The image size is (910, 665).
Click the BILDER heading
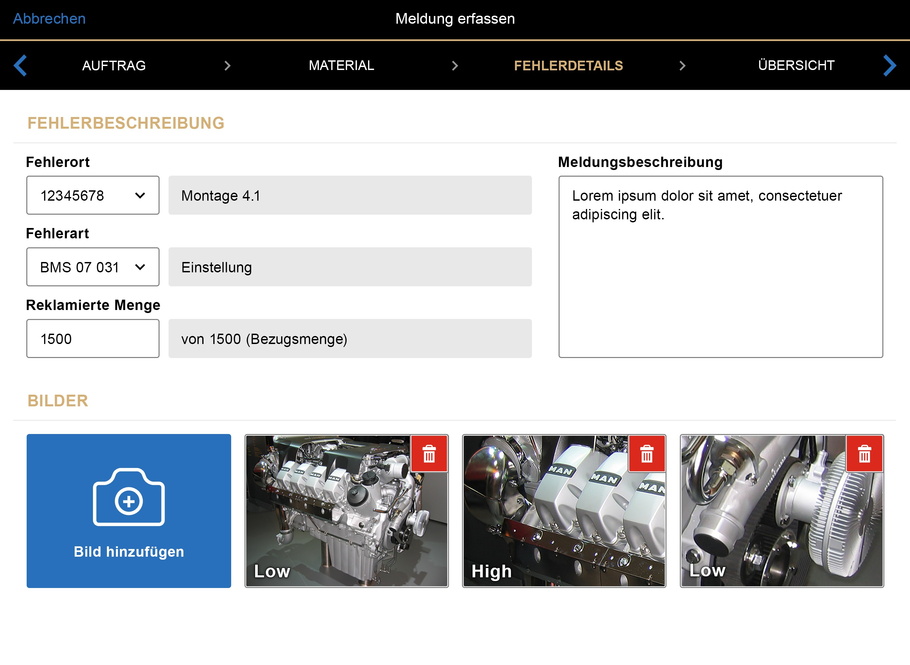(58, 401)
